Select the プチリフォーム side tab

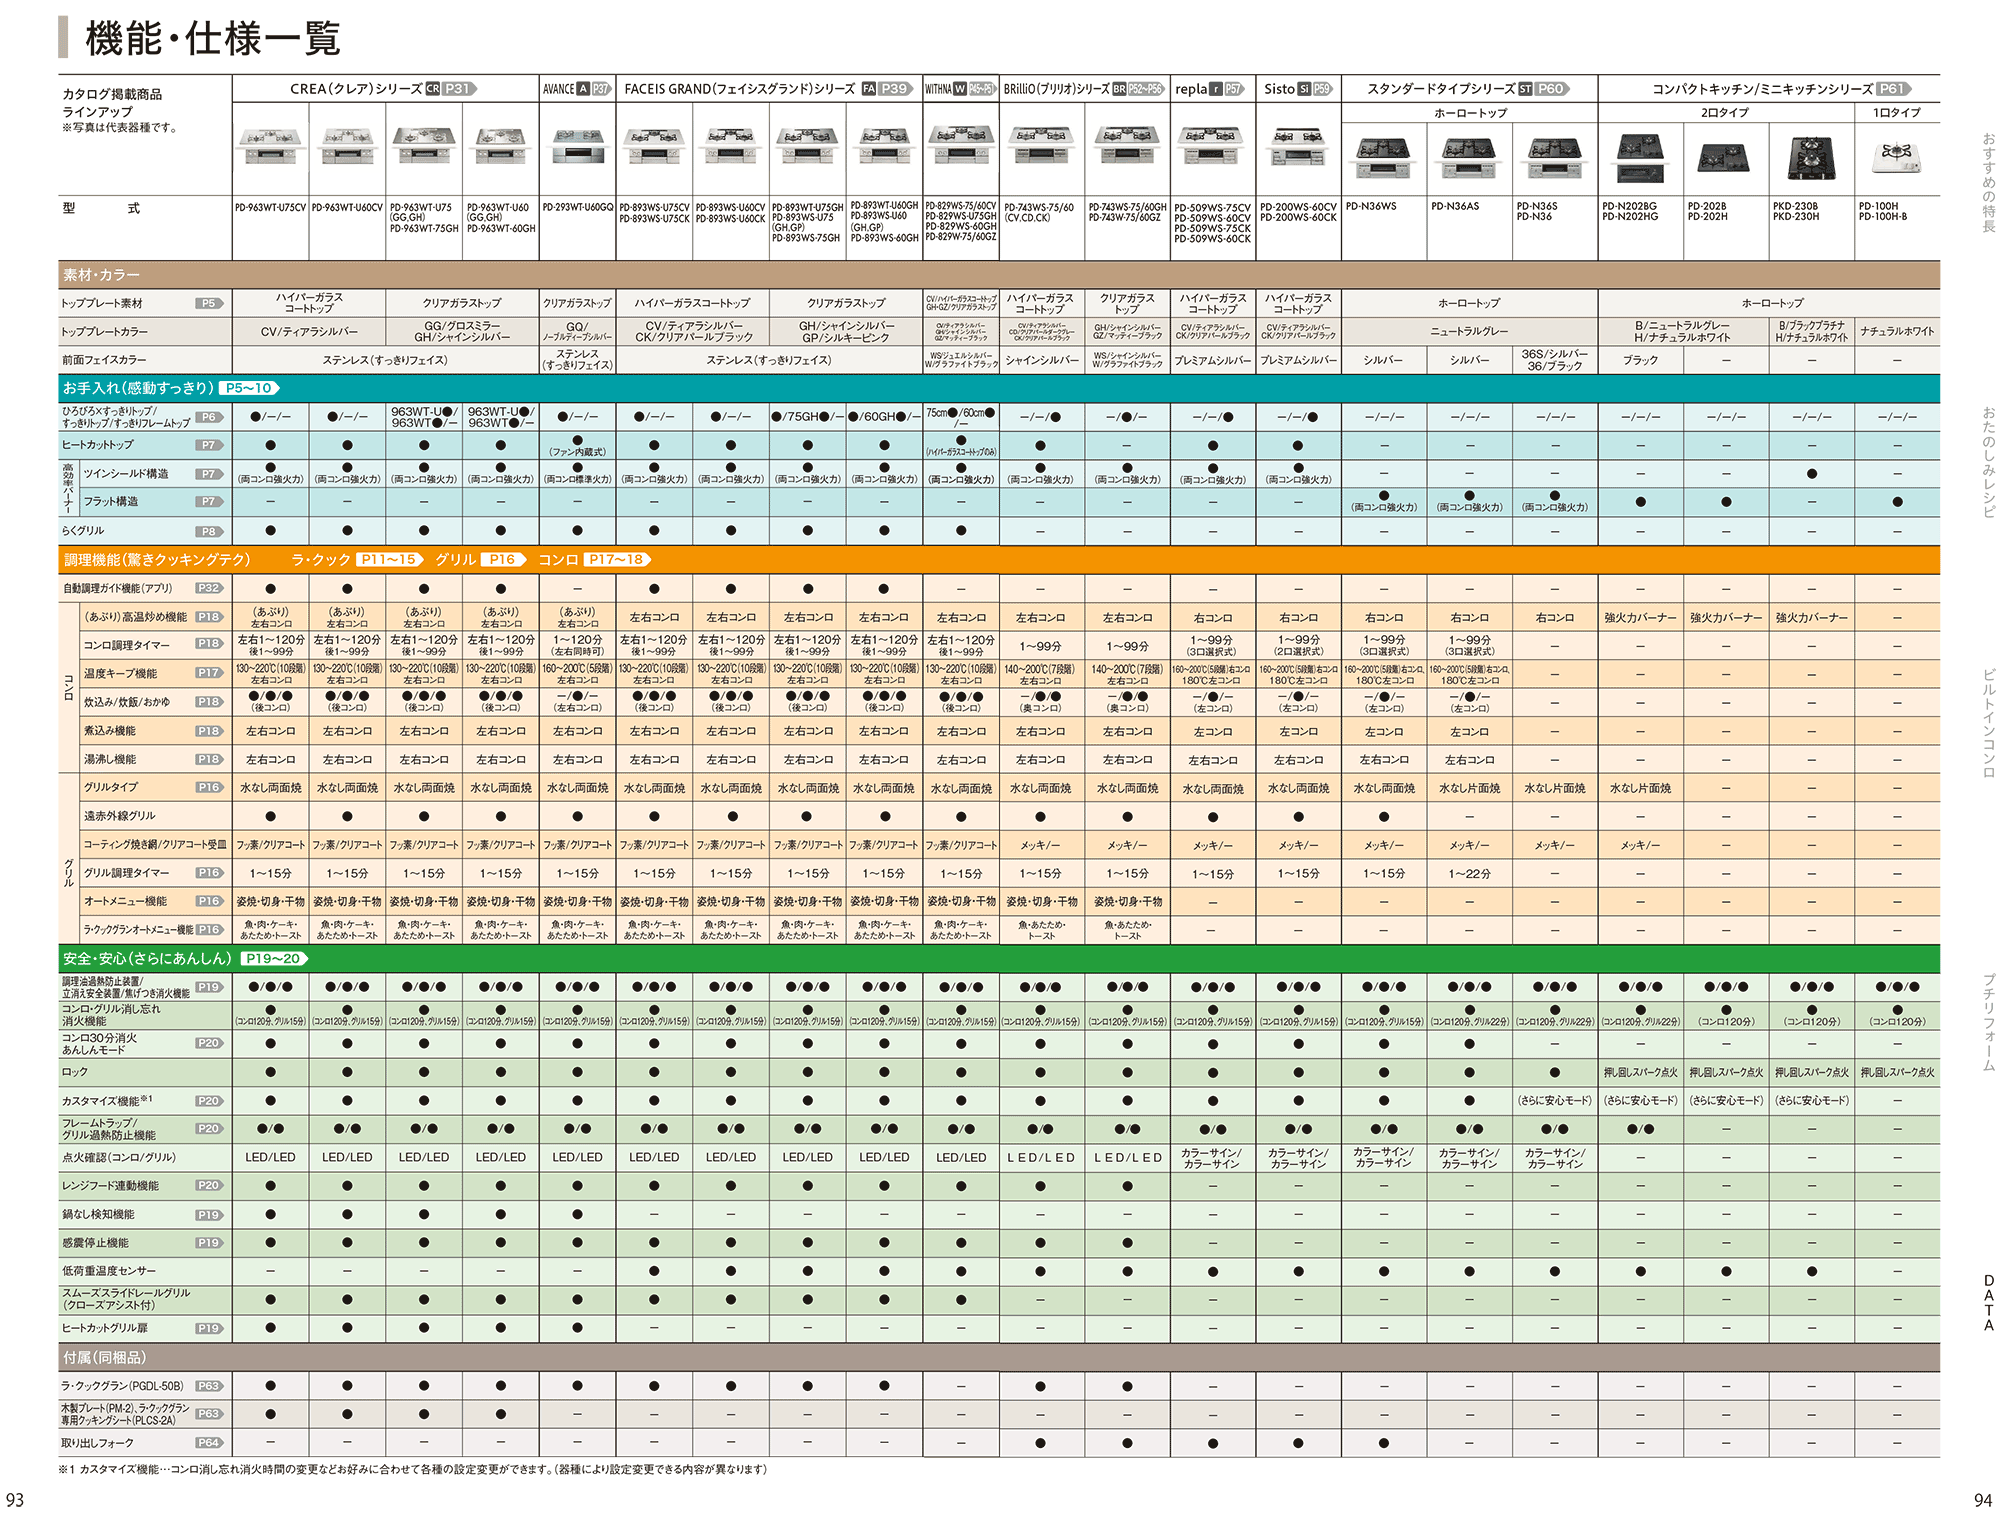(x=1988, y=1022)
